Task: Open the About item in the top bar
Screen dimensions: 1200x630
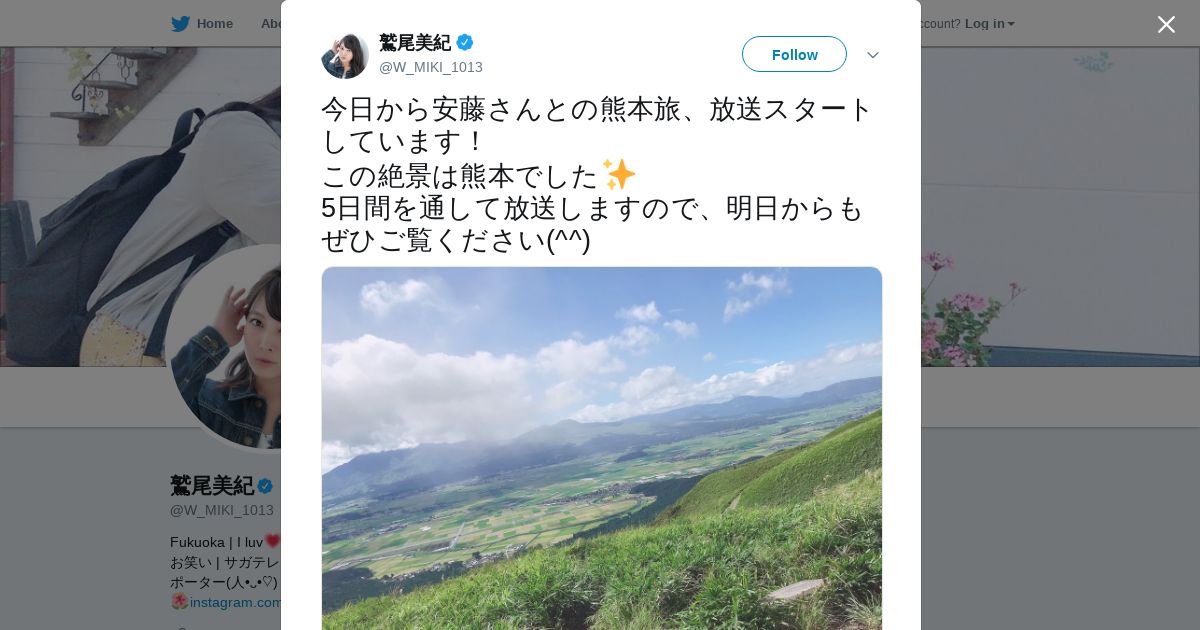Action: (271, 23)
